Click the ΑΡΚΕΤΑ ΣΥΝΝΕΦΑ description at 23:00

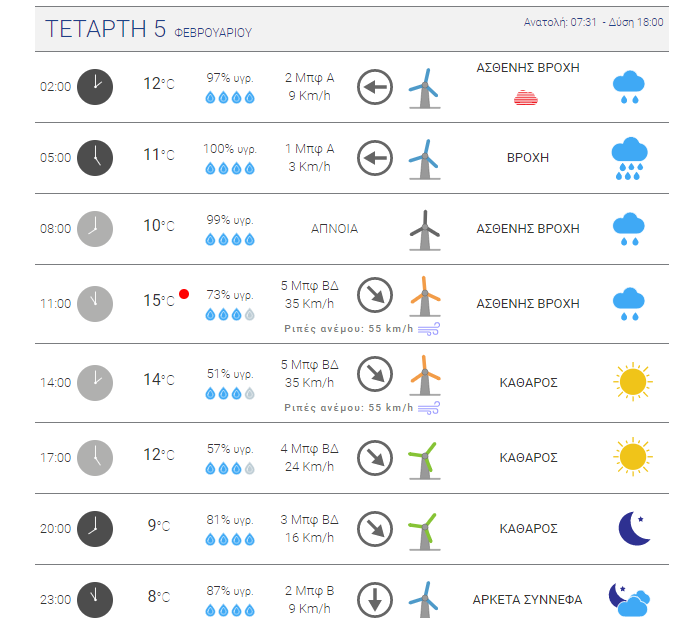click(x=527, y=600)
